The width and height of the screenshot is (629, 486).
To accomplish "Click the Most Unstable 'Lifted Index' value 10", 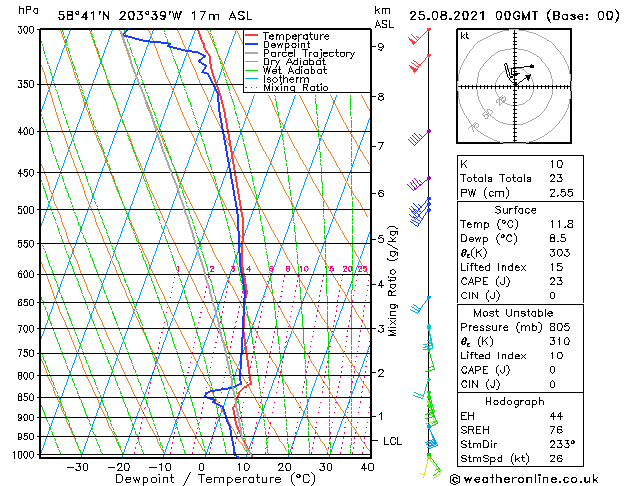I will (556, 356).
